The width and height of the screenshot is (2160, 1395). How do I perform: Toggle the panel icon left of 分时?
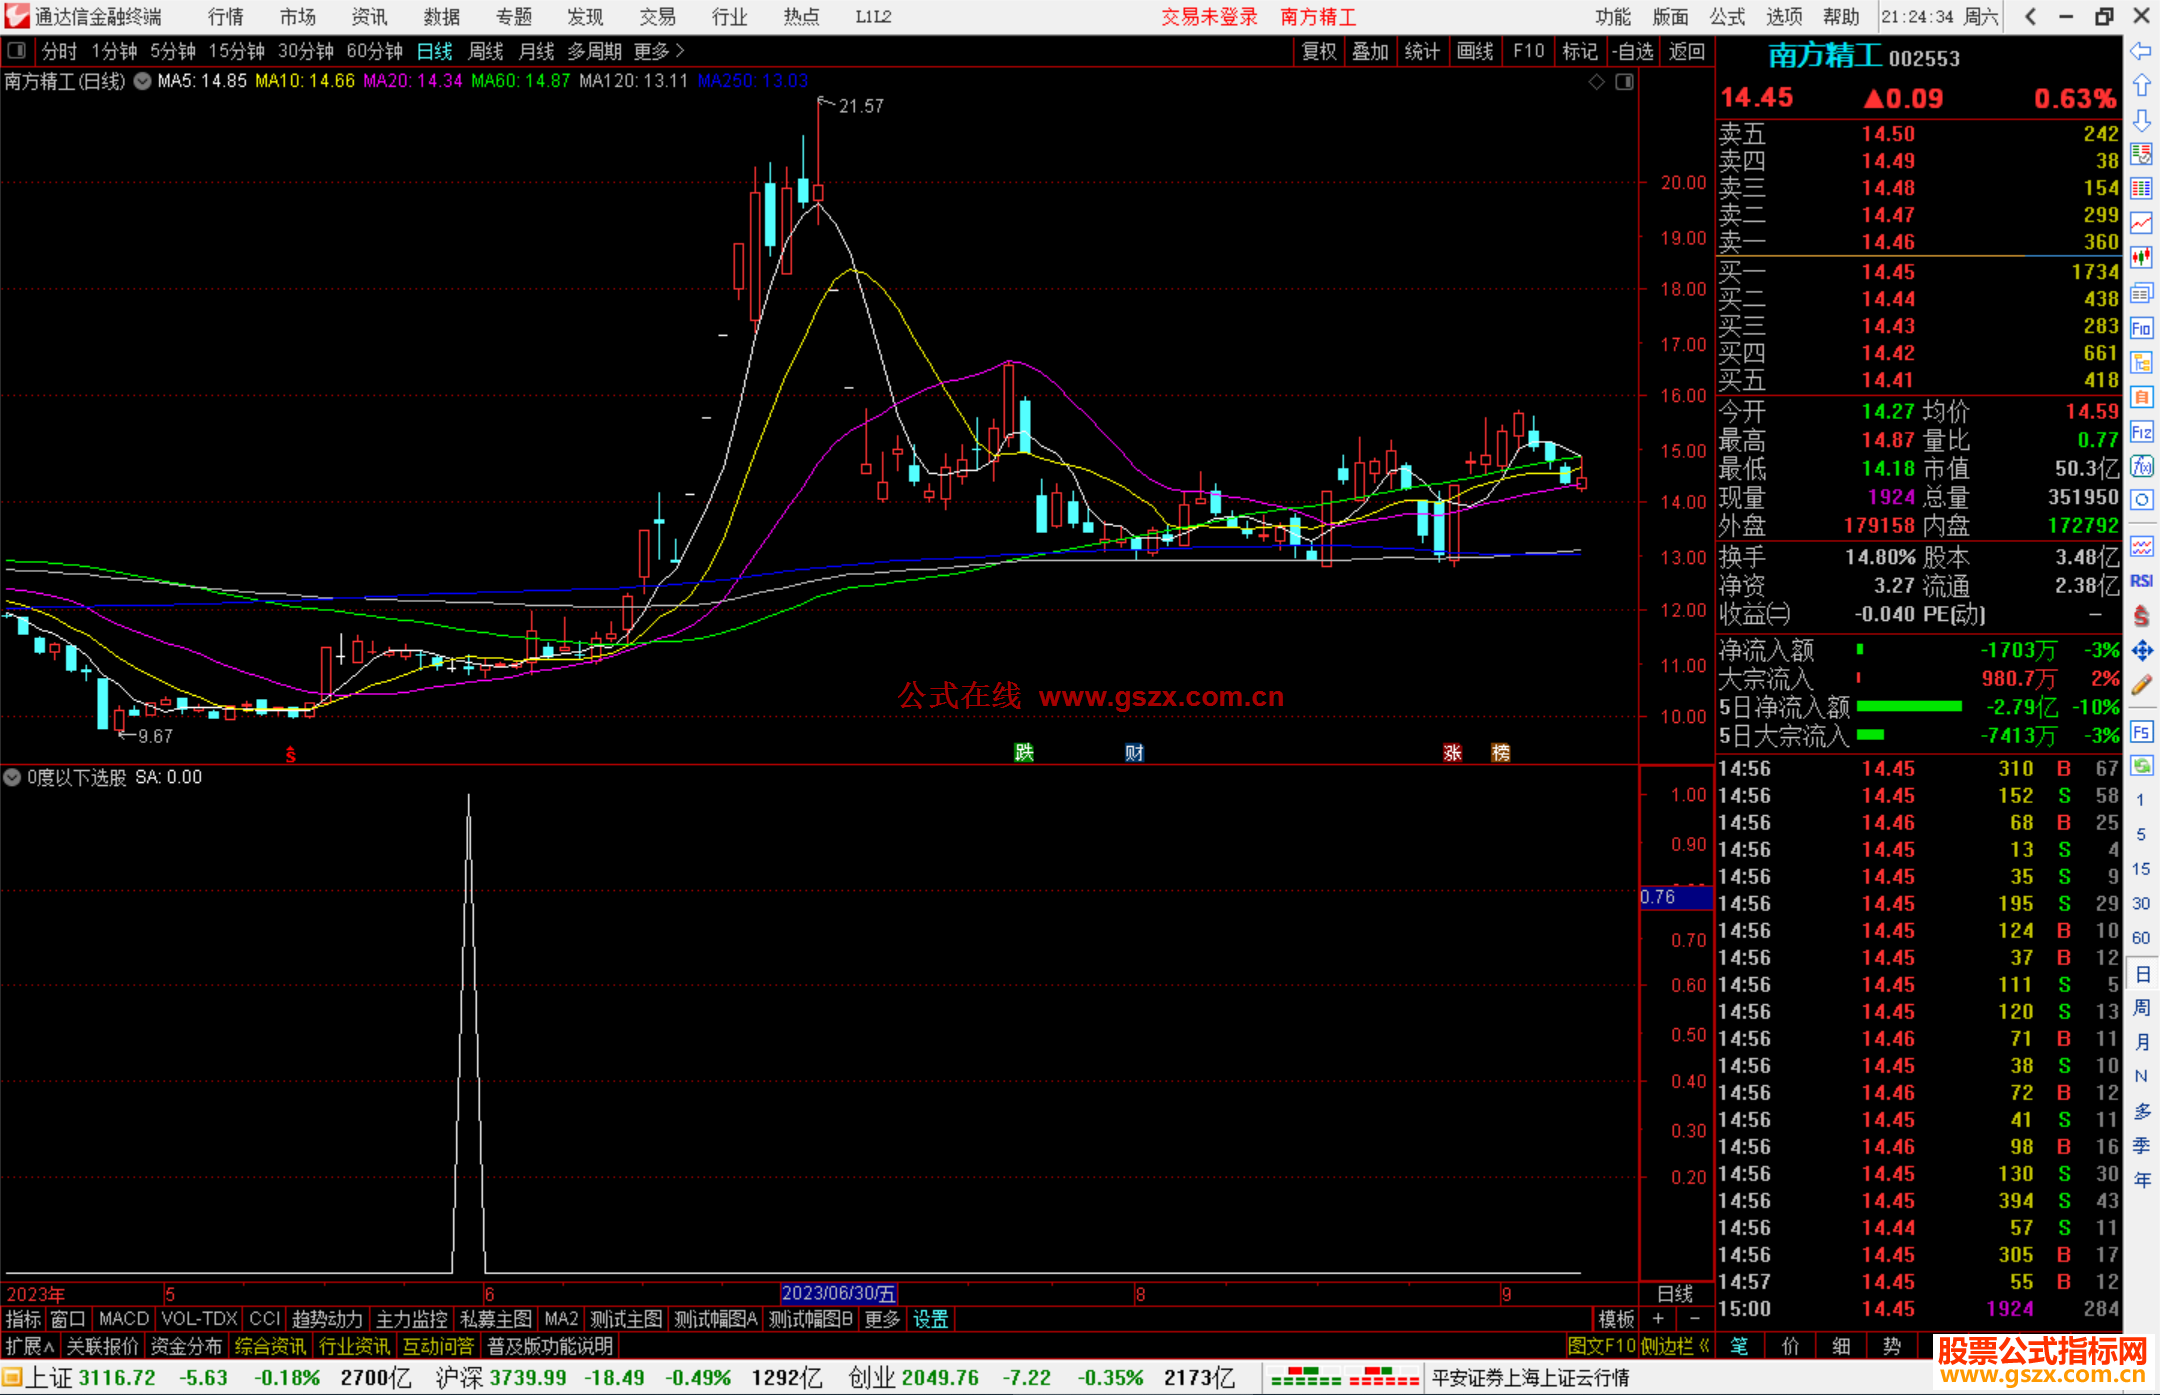click(x=17, y=51)
